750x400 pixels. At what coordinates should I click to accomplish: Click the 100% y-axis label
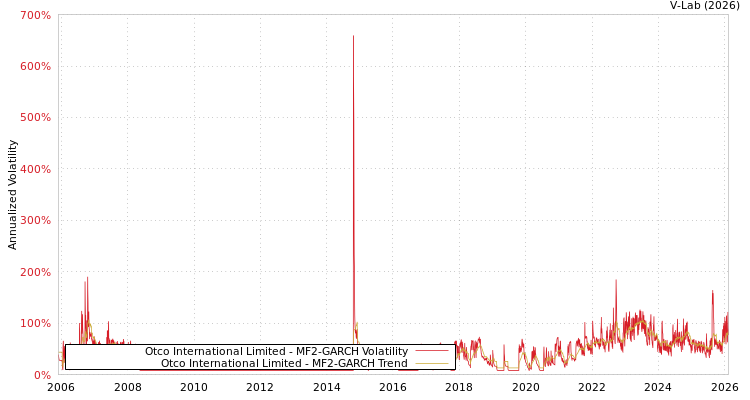[35, 323]
